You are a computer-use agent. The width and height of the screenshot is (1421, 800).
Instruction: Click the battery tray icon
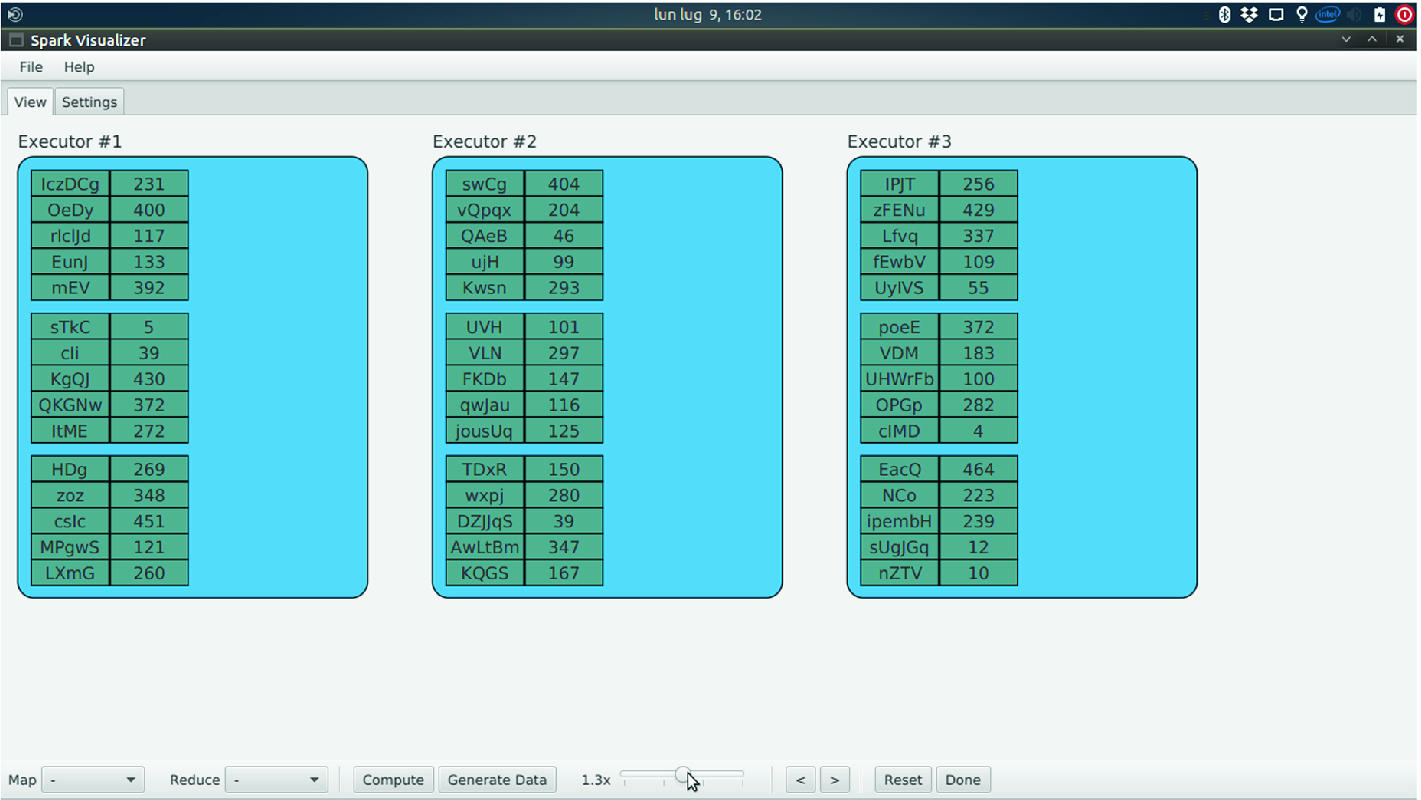point(1380,14)
